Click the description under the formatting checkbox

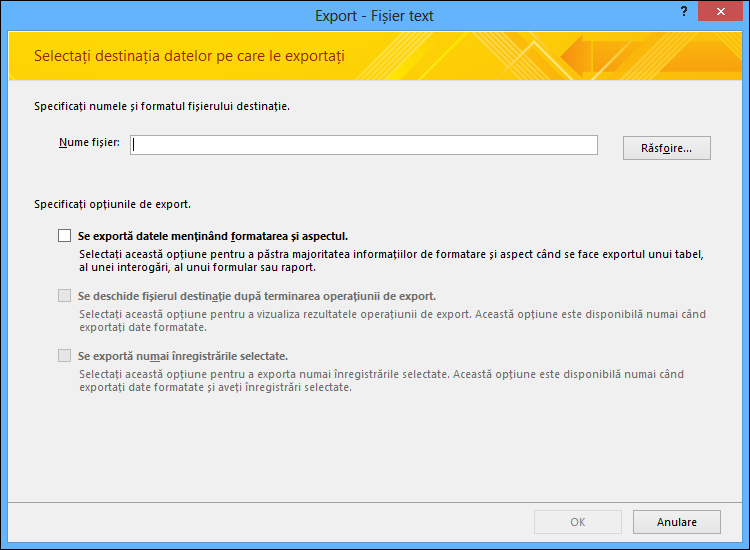[391, 261]
